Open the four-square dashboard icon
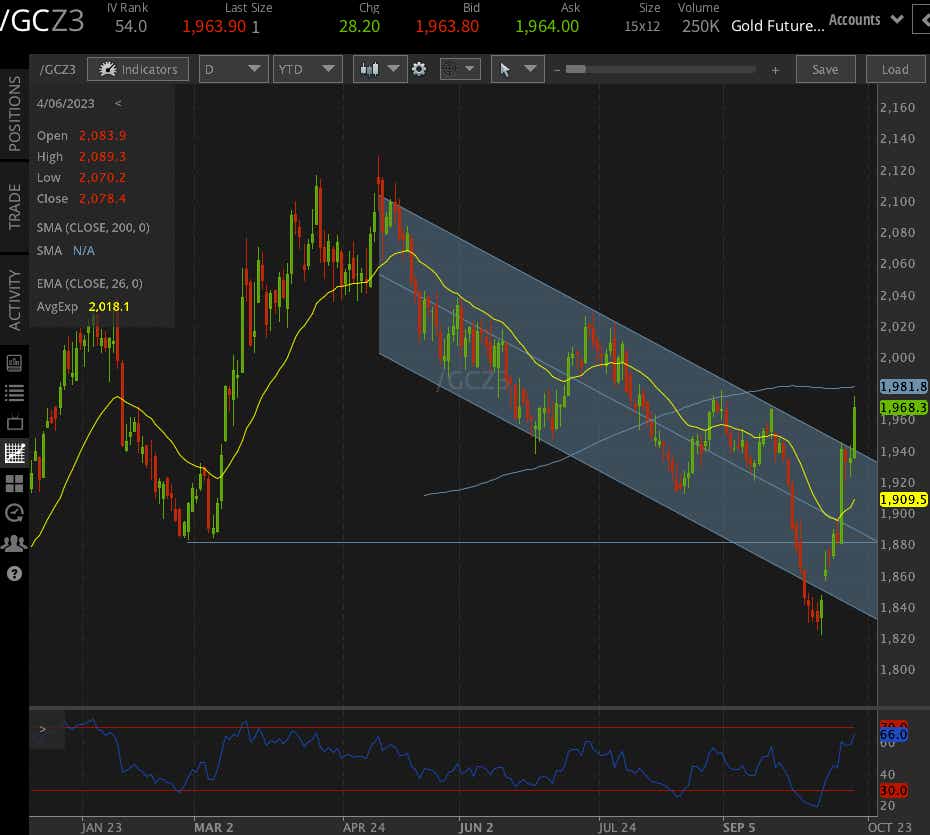Viewport: 930px width, 835px height. point(14,483)
